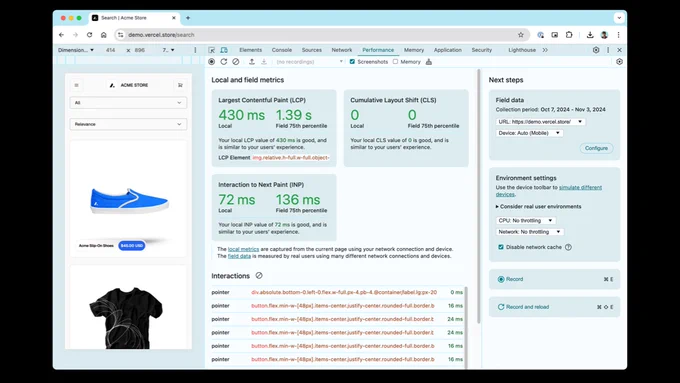
Task: Switch to the Application tab
Action: [x=448, y=50]
